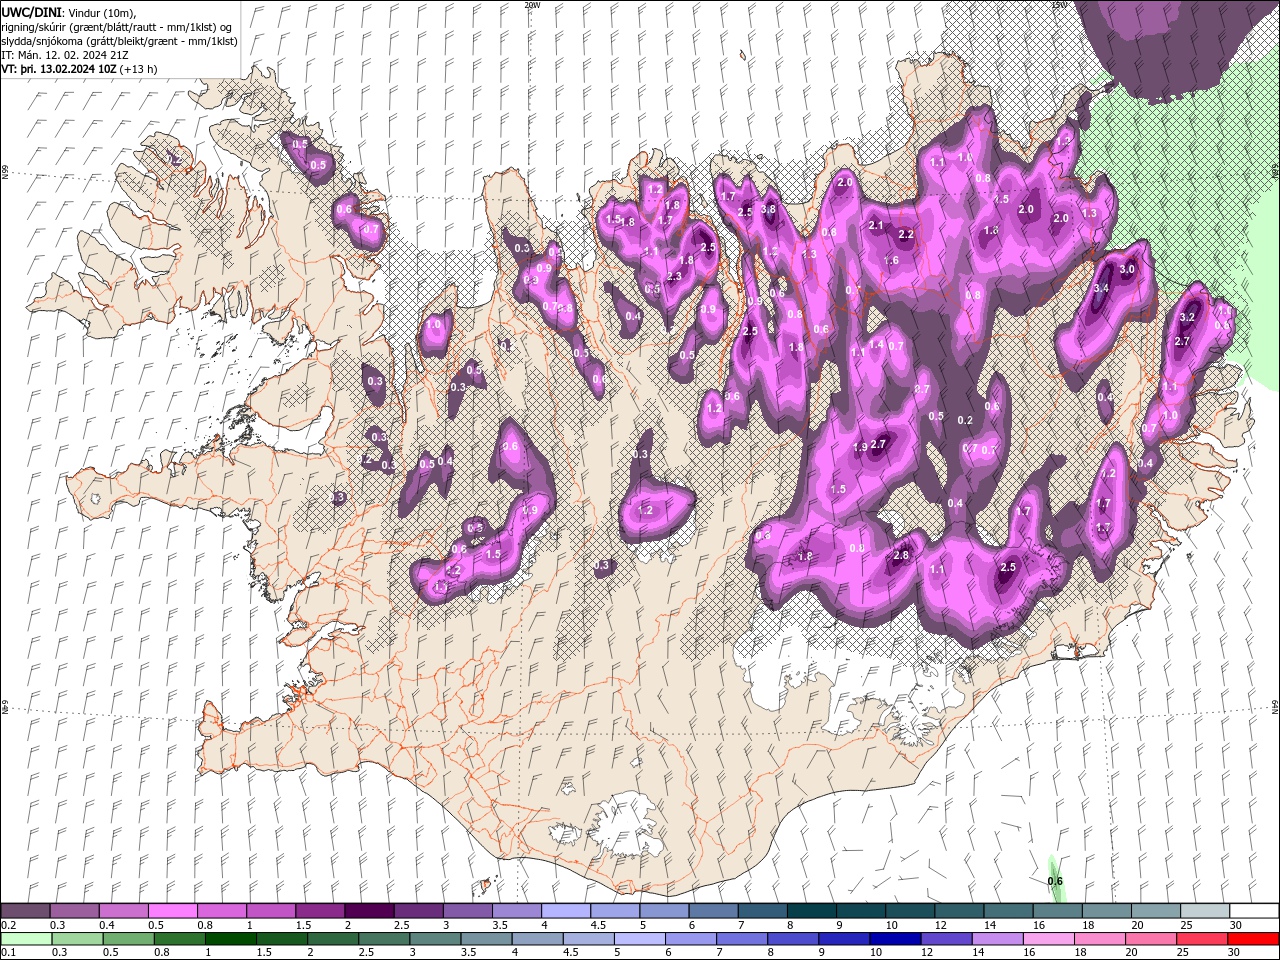Select the bright red 30+ rain swatch
The image size is (1280, 960).
point(1254,939)
